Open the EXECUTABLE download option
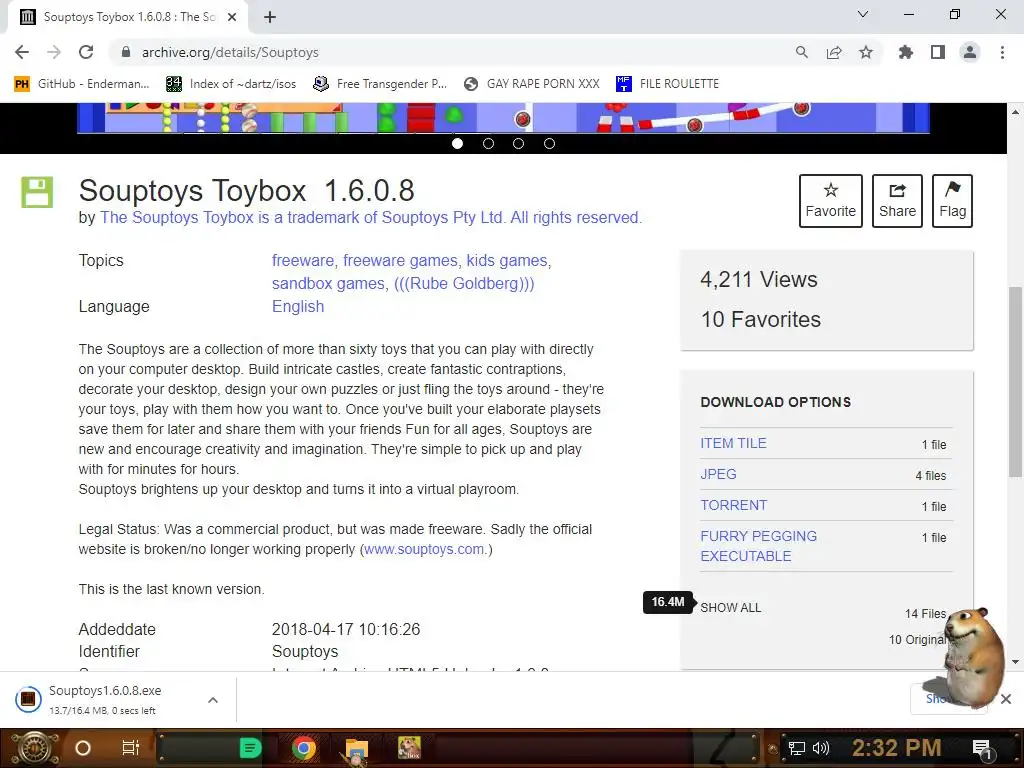The image size is (1024, 768). click(x=758, y=546)
